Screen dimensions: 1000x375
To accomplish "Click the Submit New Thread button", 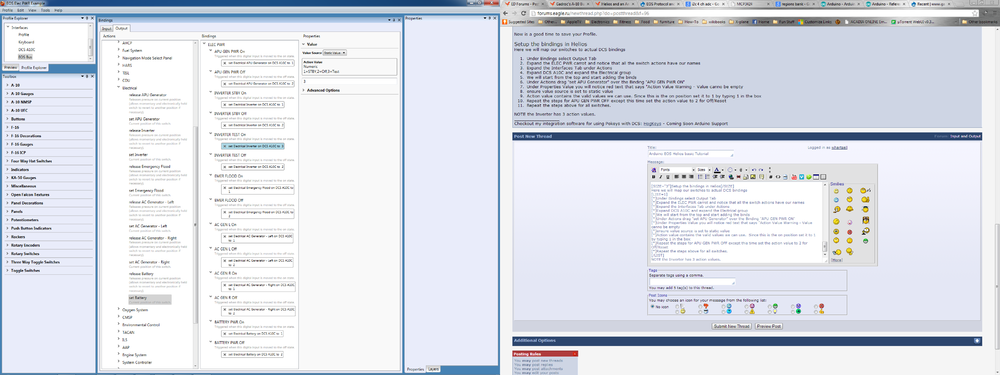I will (732, 326).
